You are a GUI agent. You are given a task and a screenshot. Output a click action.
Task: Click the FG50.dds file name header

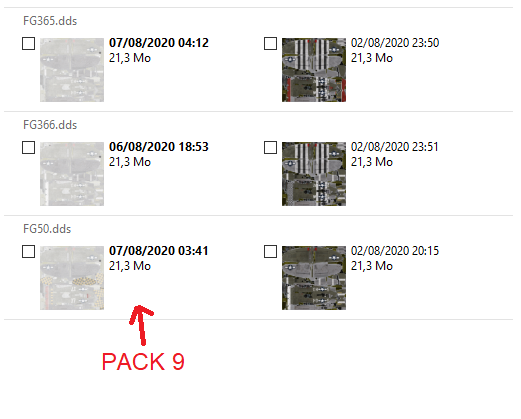tap(47, 229)
